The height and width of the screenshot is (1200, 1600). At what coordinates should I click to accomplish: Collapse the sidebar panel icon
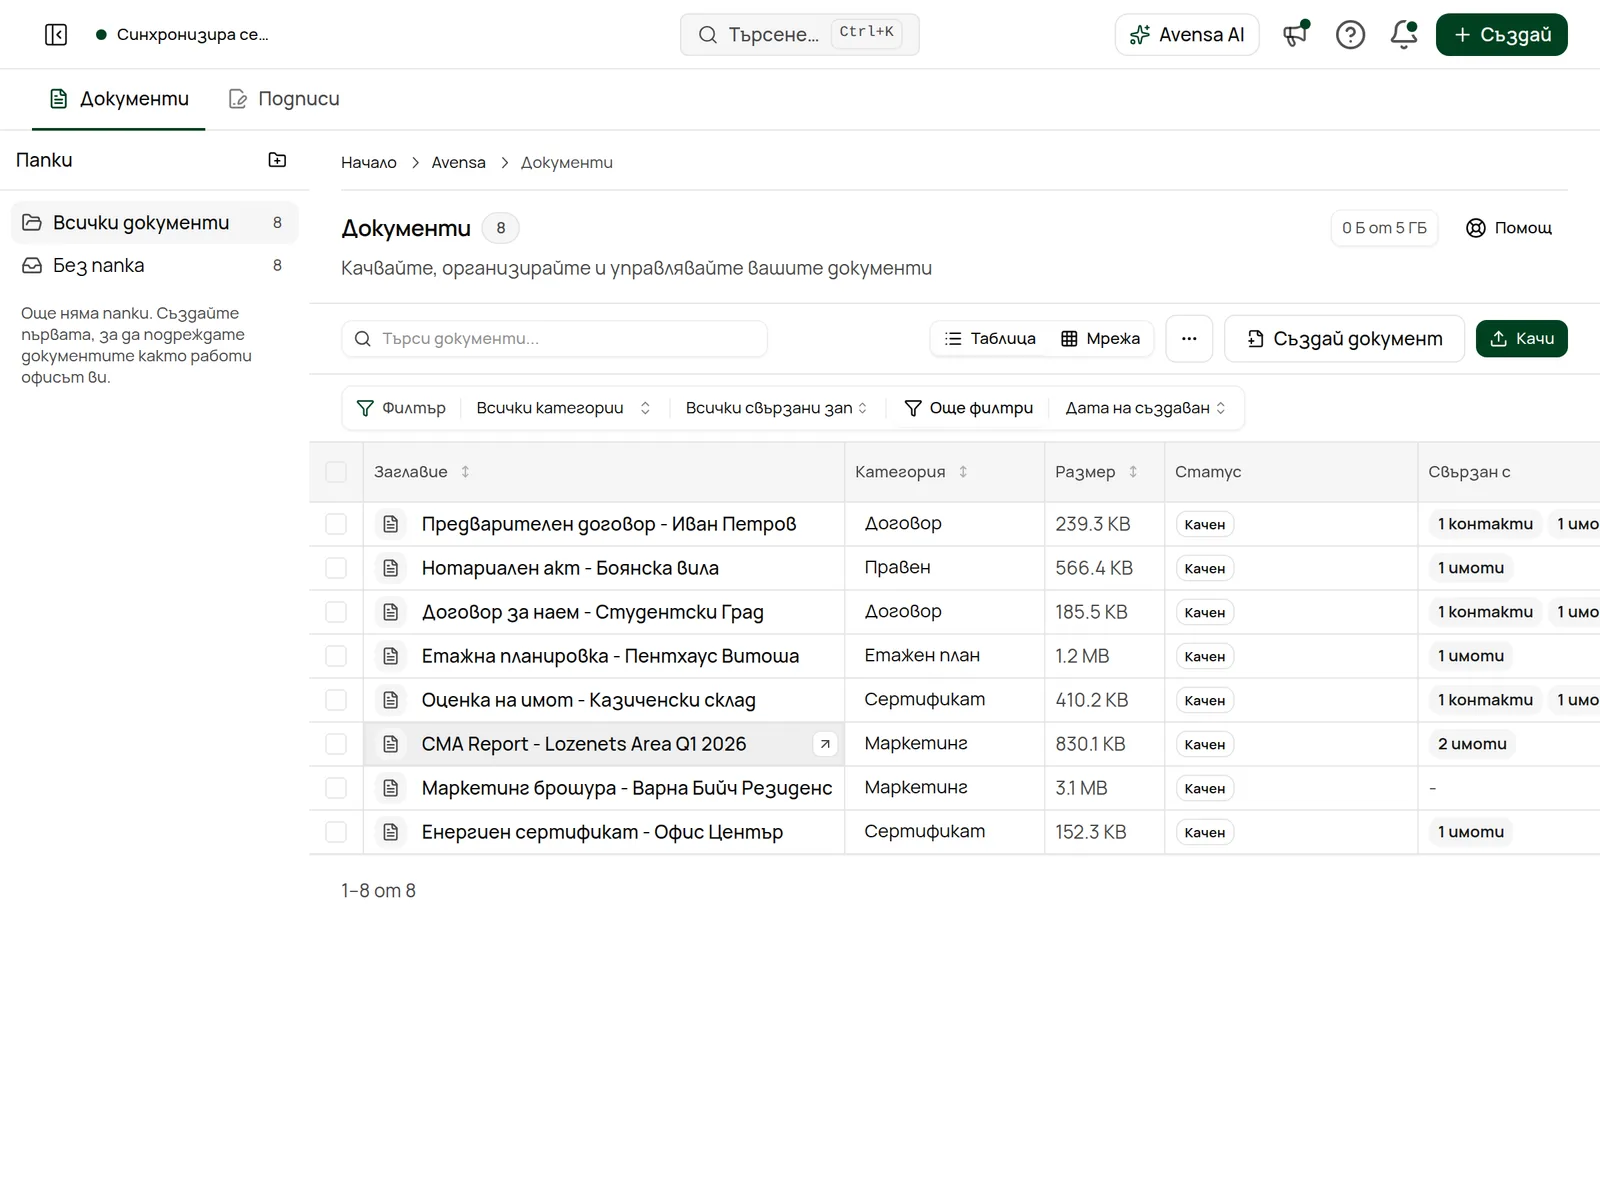(56, 35)
